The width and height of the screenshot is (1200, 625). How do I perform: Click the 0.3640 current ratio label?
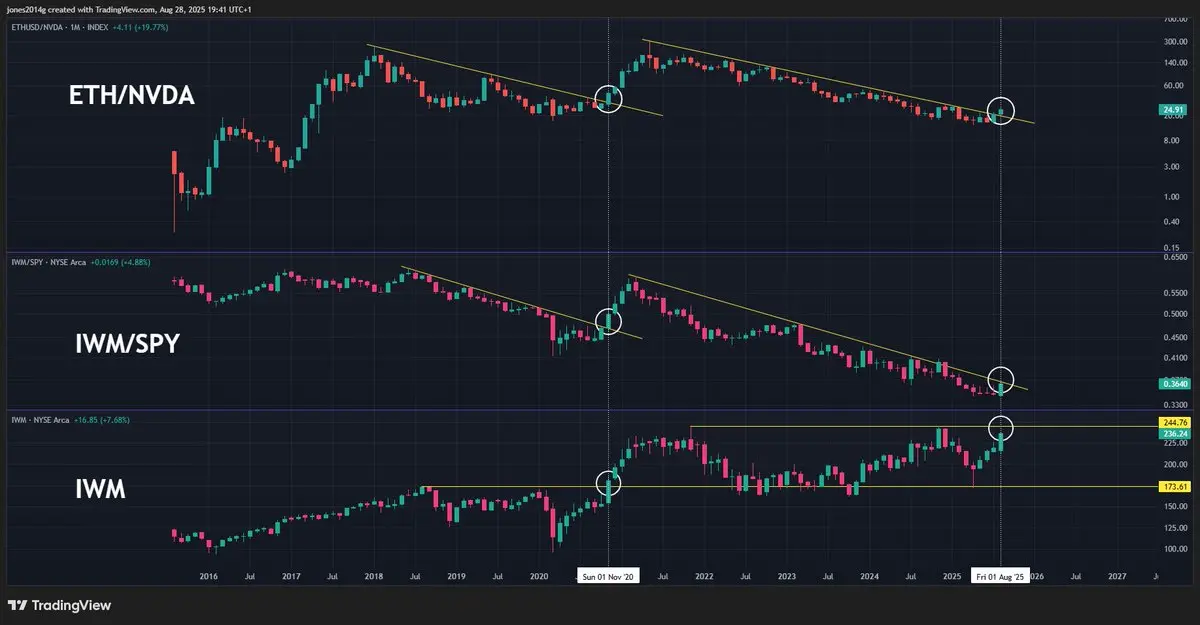click(1173, 383)
